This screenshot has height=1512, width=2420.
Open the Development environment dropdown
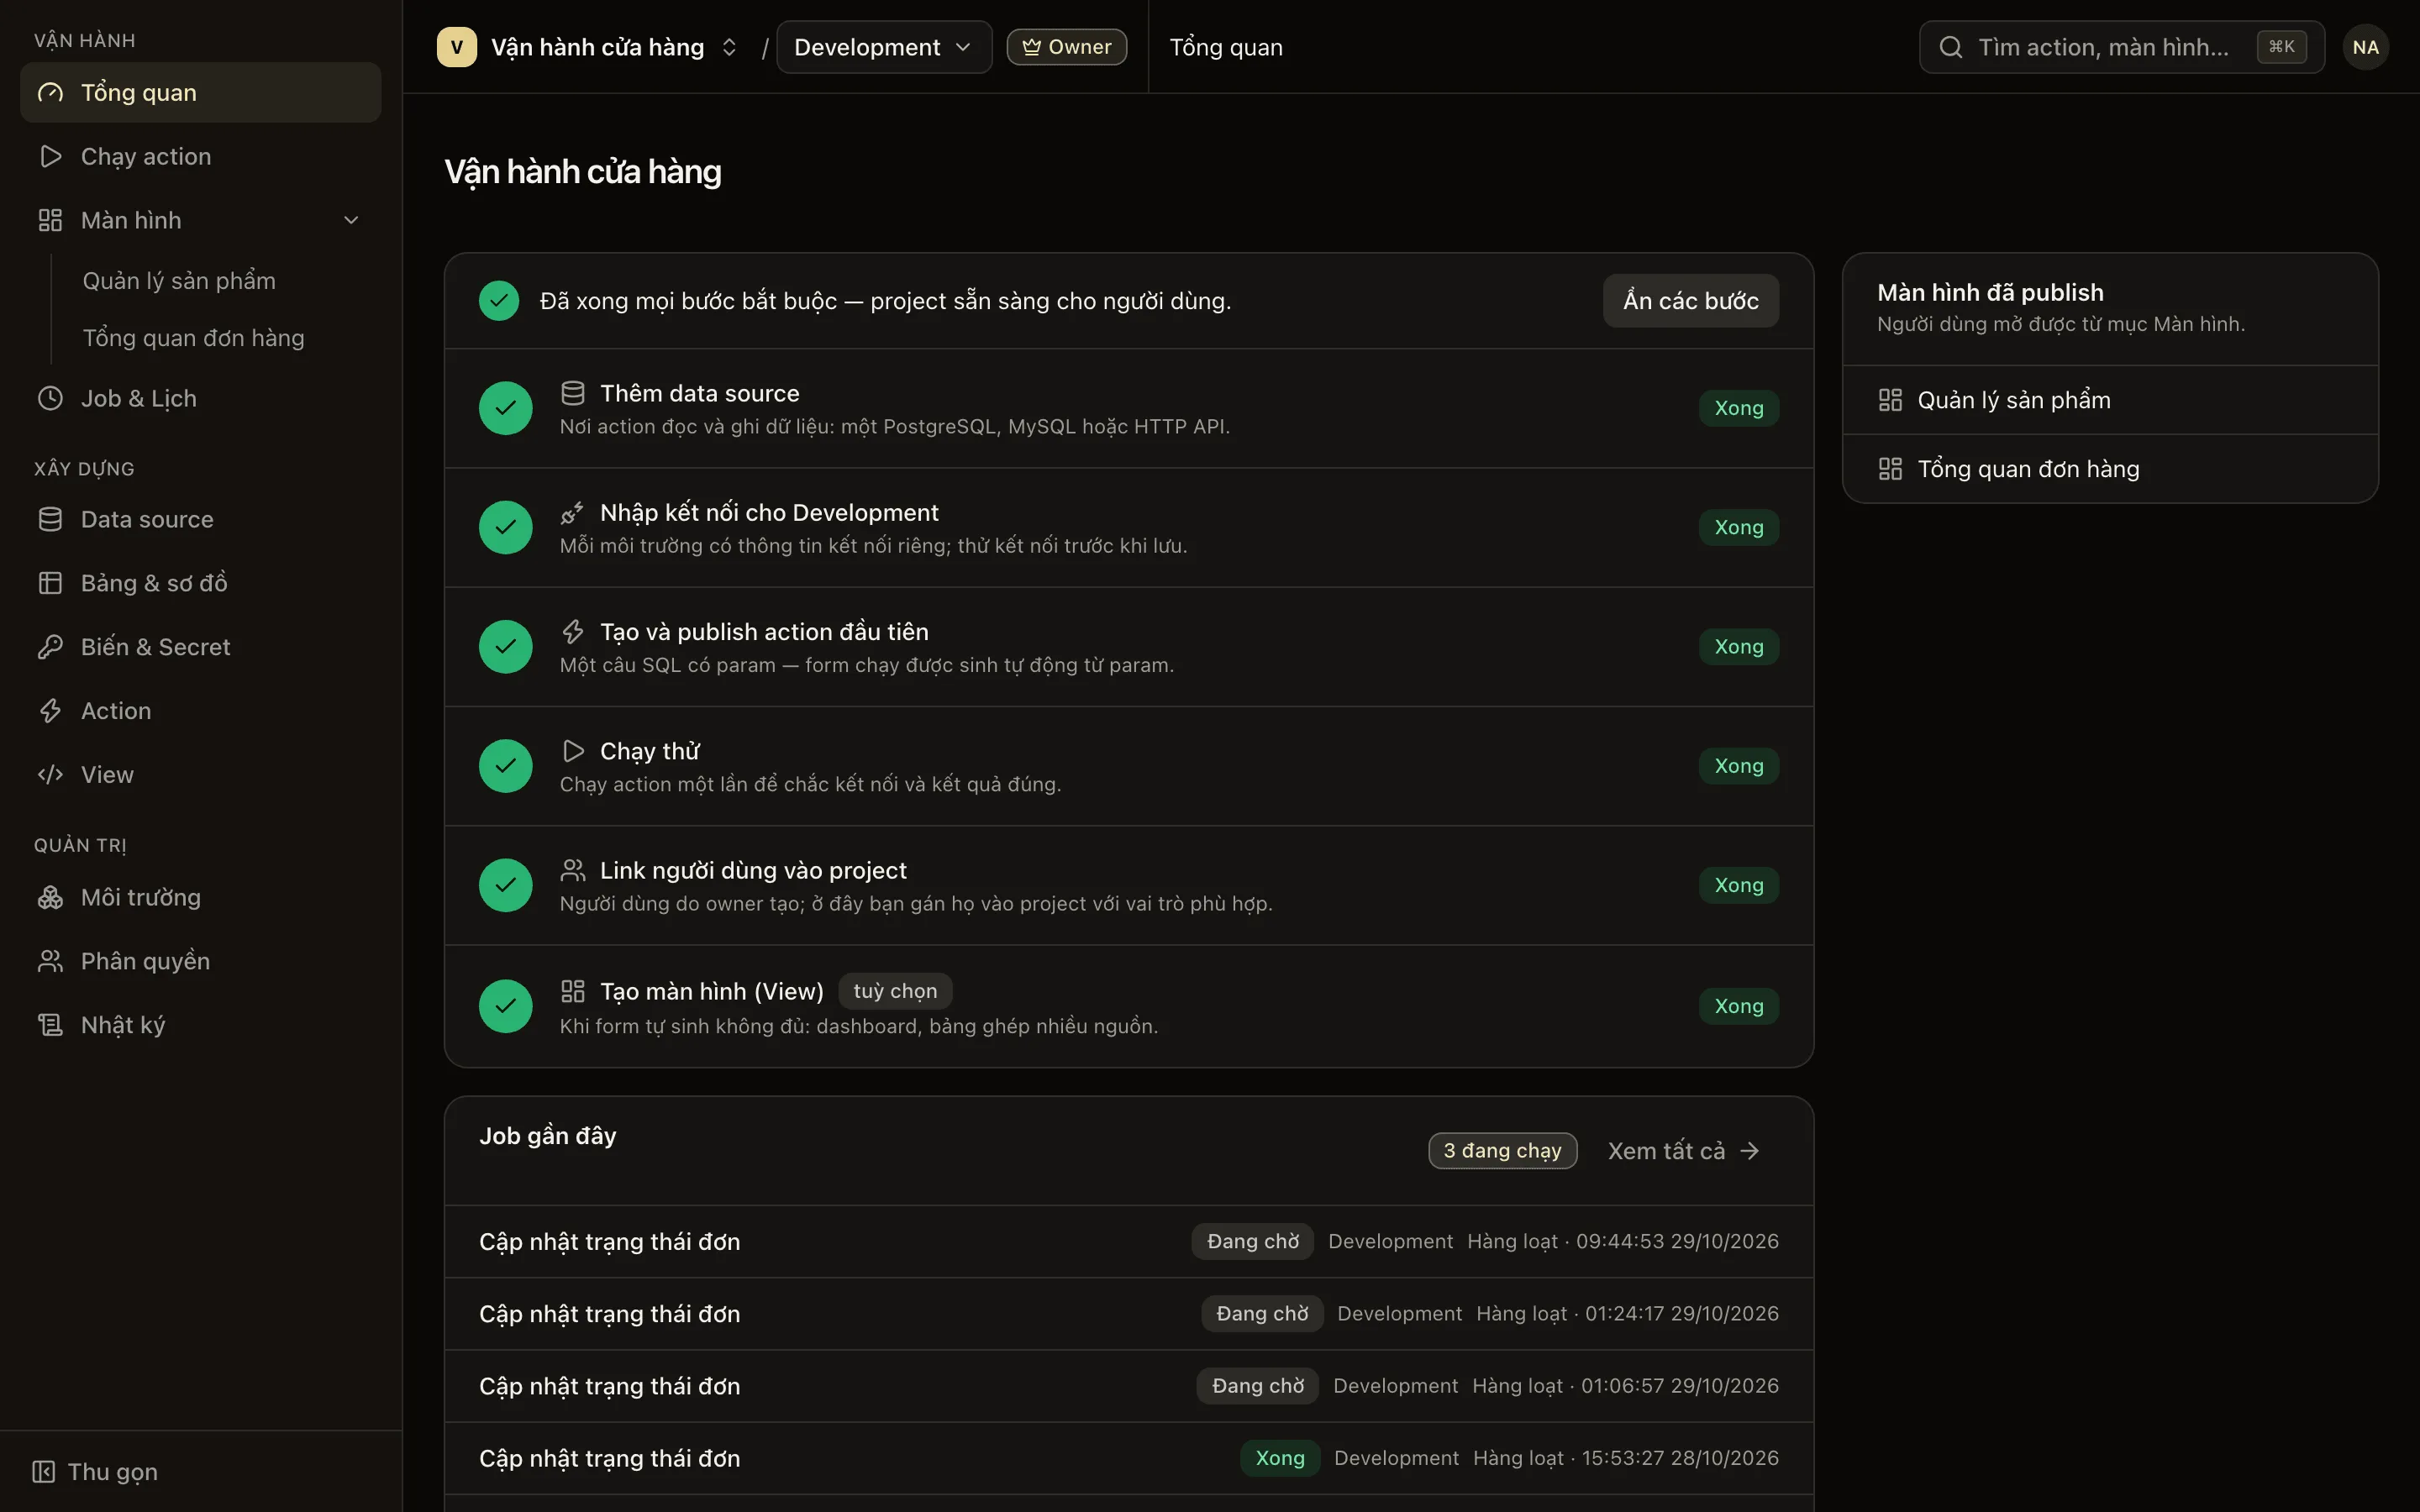[x=884, y=47]
